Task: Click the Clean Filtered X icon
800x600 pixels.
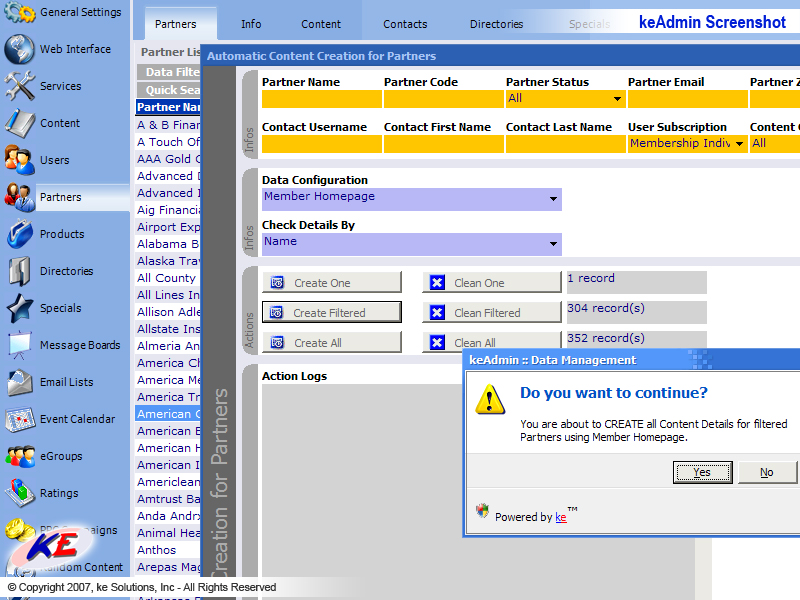Action: pyautogui.click(x=437, y=312)
